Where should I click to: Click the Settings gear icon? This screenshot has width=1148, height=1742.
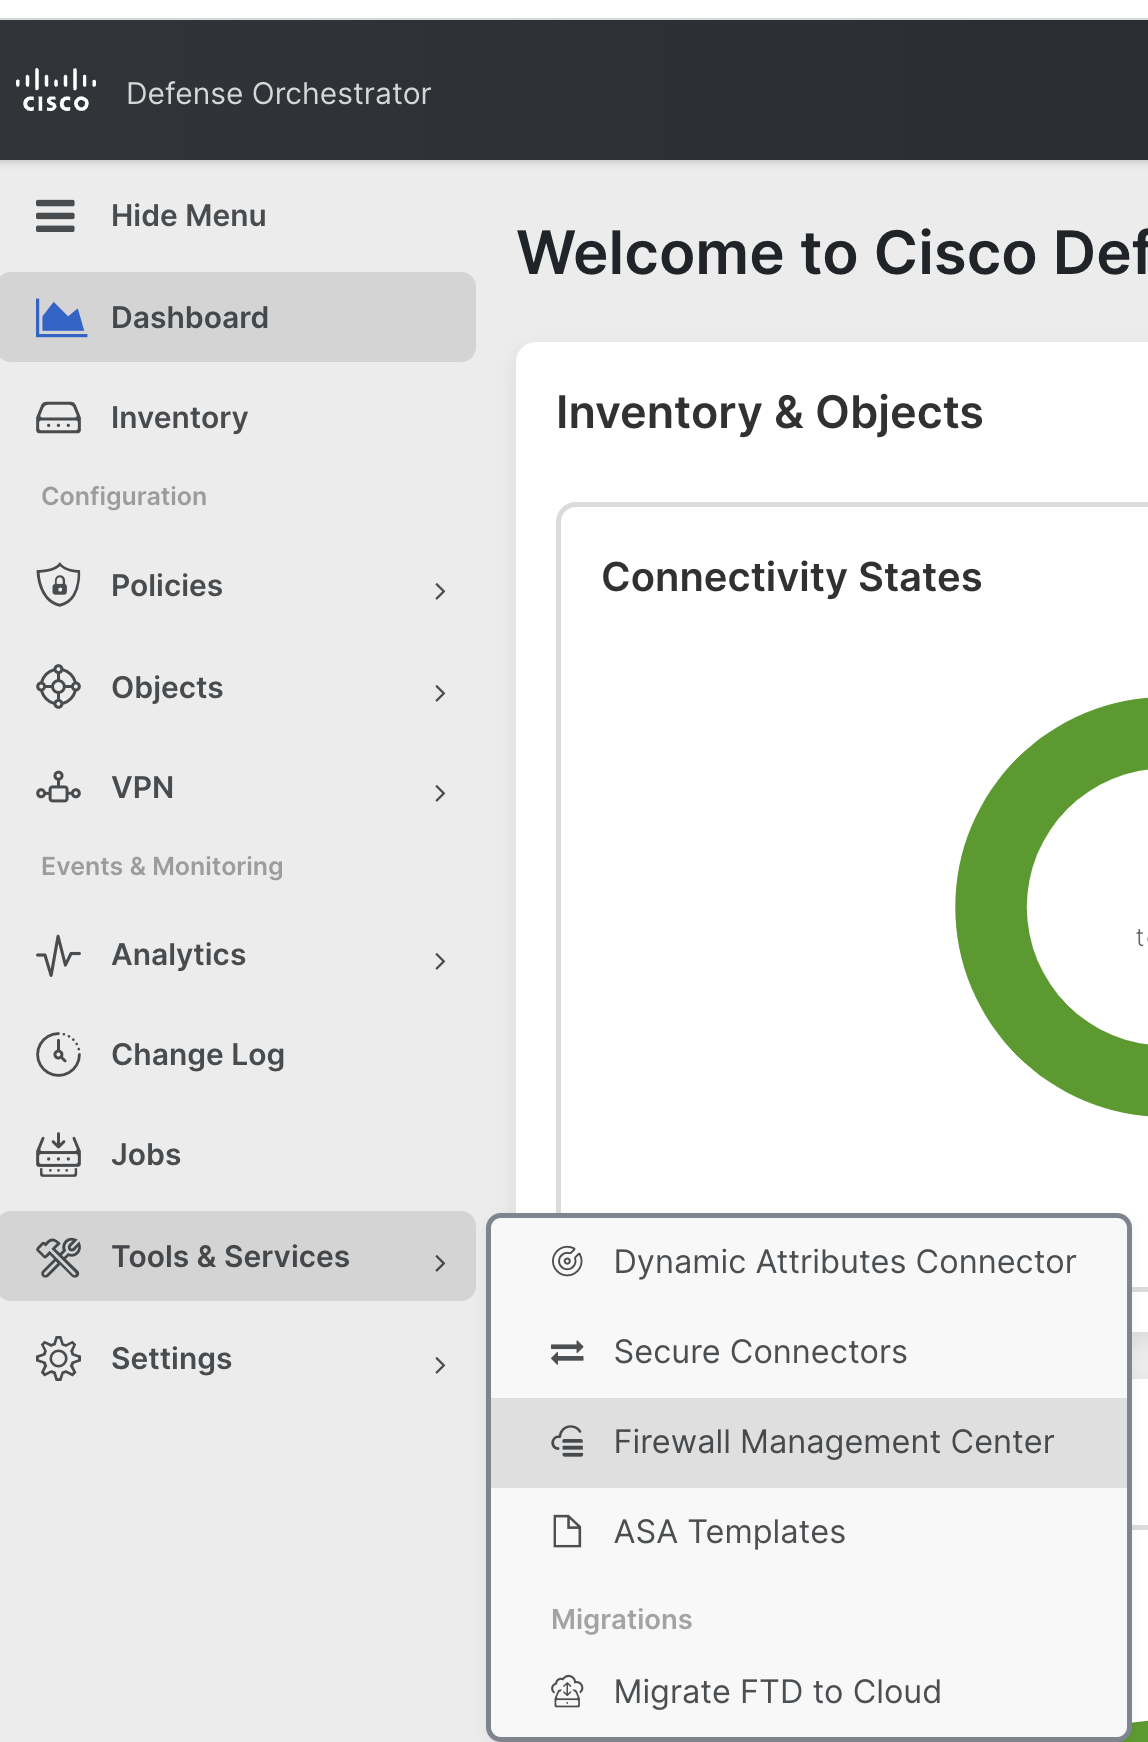[58, 1359]
